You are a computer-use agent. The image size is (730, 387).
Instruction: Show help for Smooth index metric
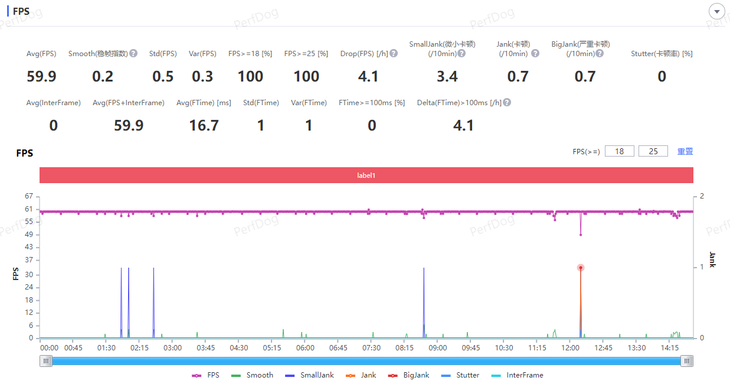[x=134, y=54]
